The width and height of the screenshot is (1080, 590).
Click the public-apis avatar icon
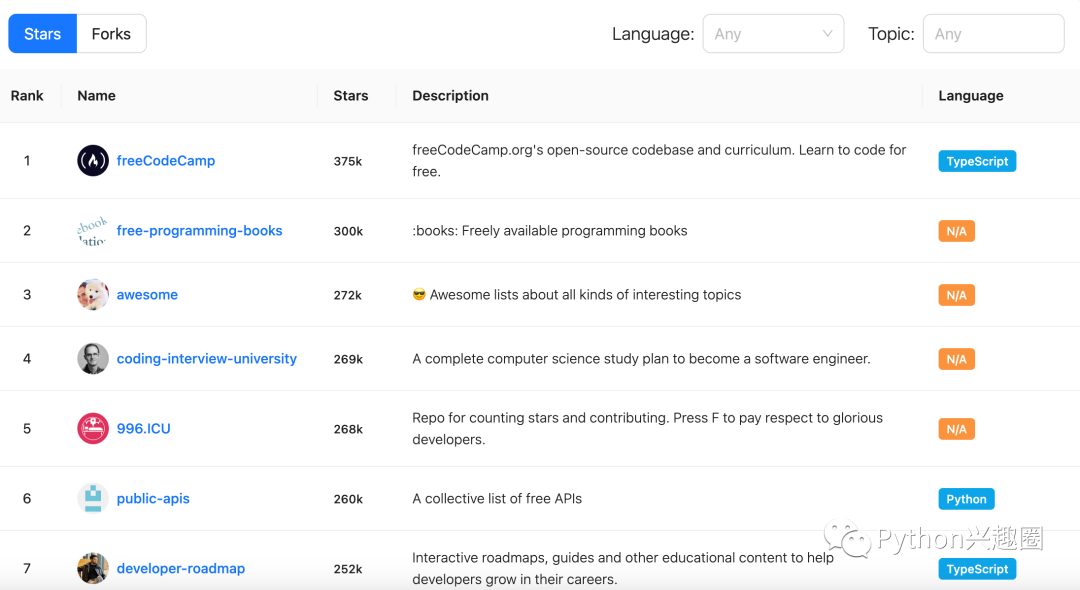(93, 499)
